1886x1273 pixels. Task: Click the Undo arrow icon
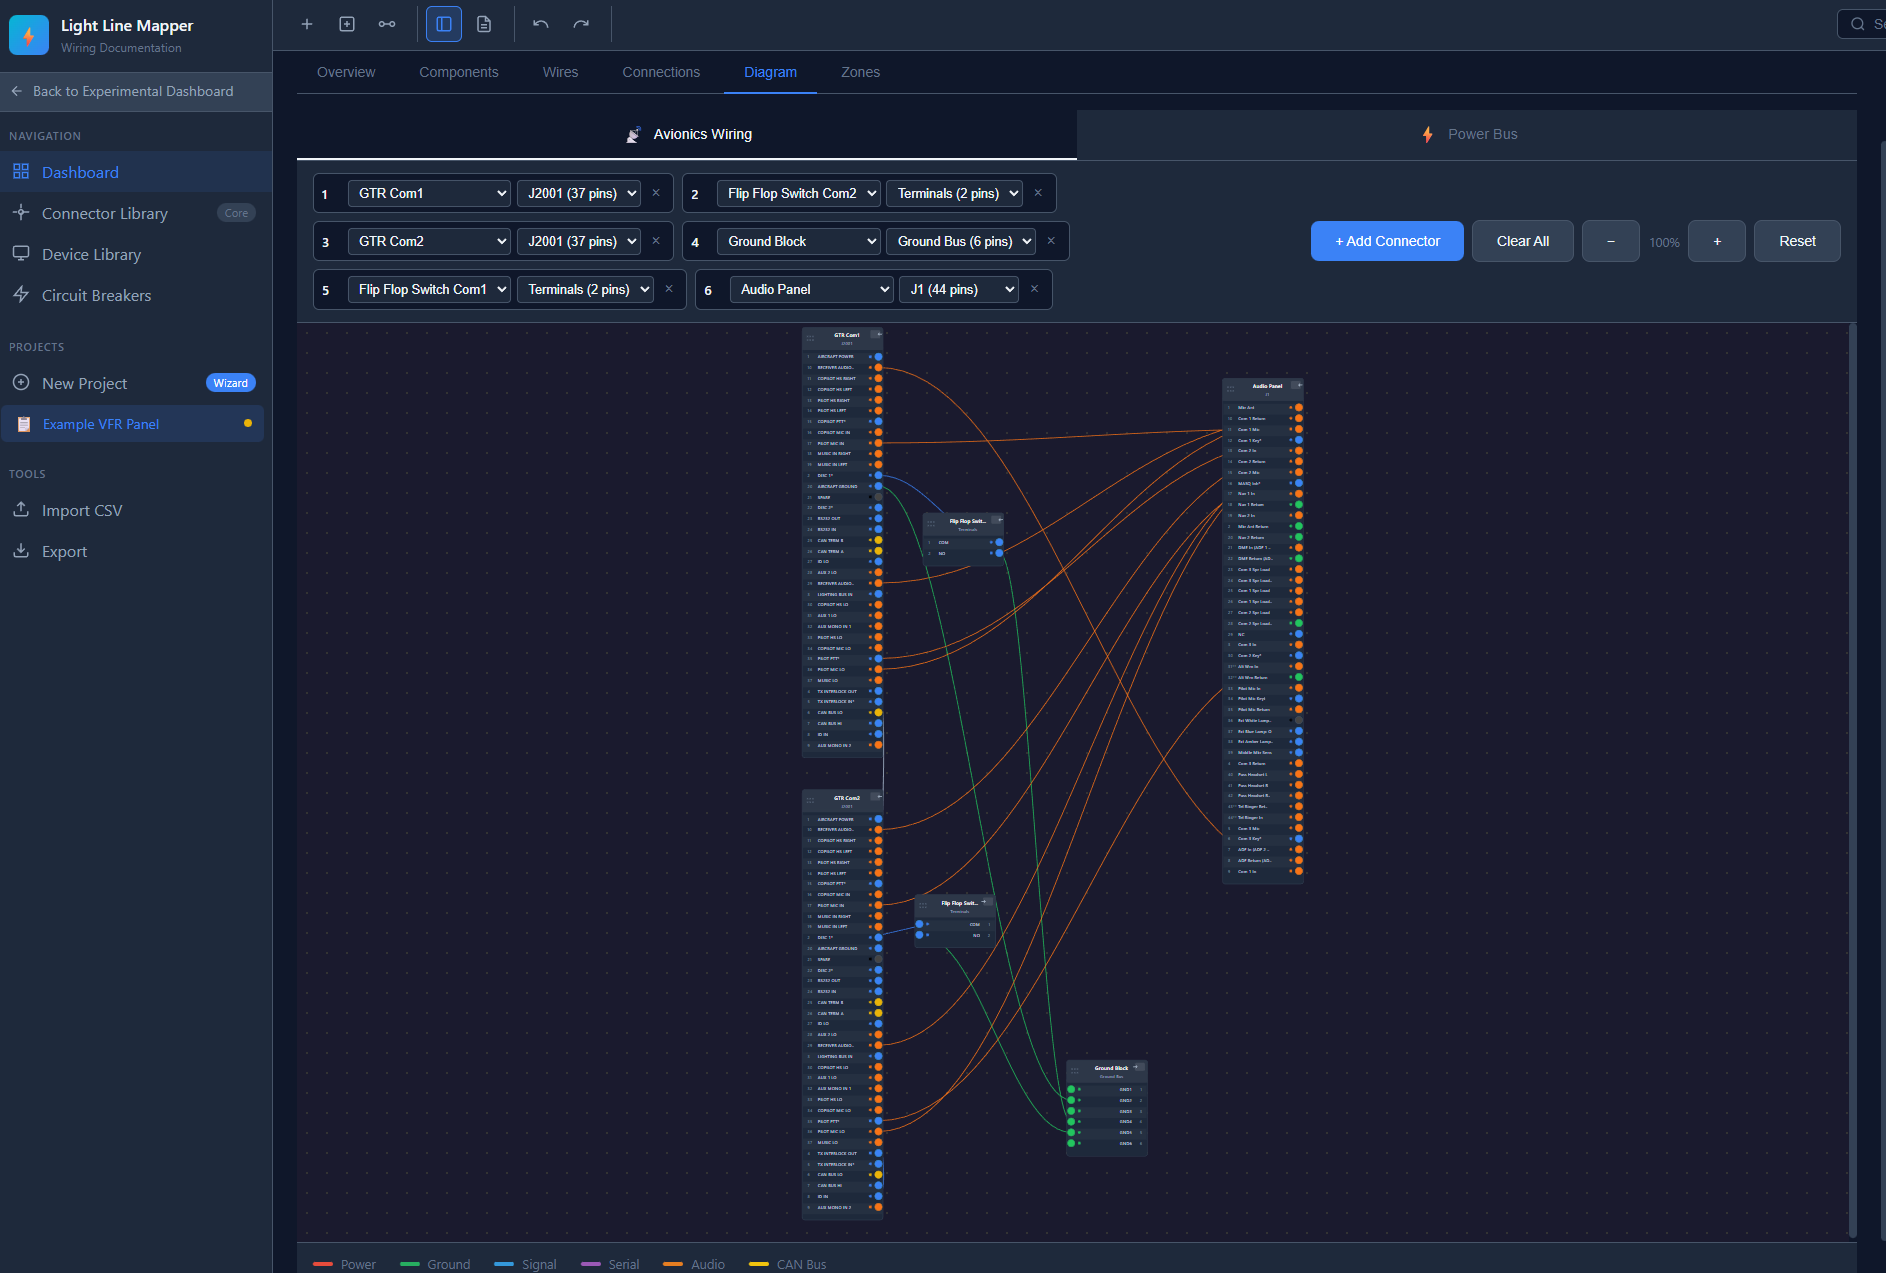[540, 23]
